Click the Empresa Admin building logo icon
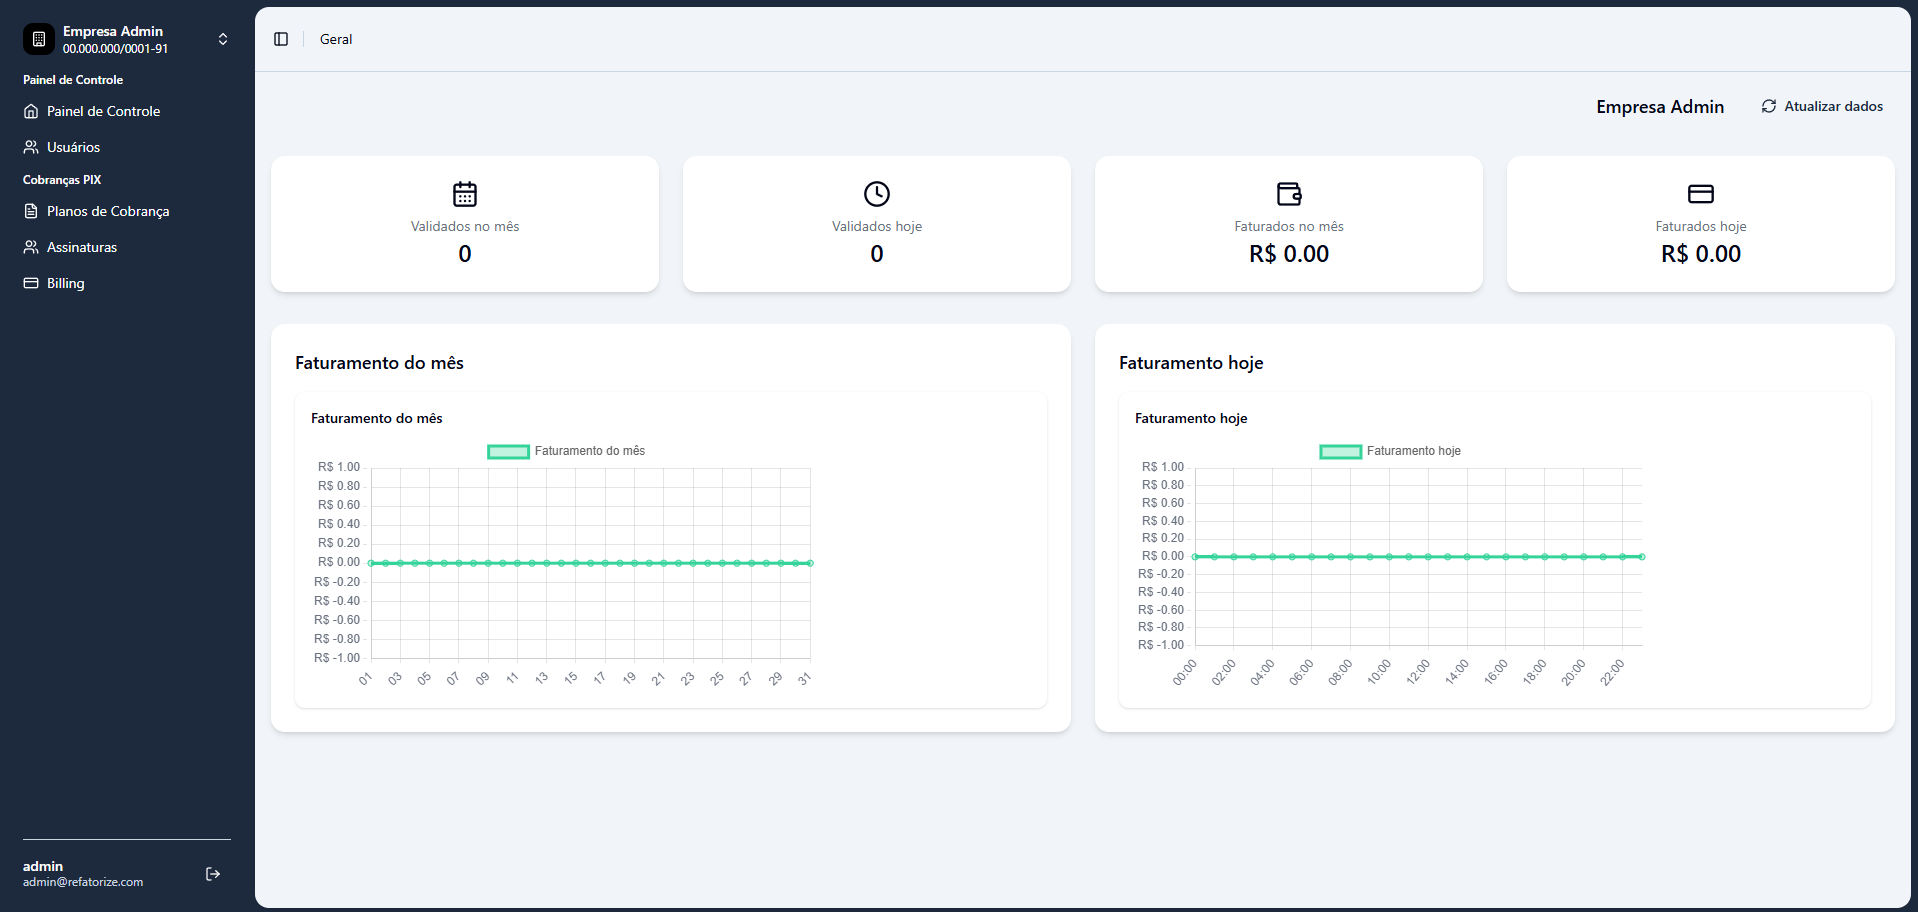The height and width of the screenshot is (912, 1918). 39,39
